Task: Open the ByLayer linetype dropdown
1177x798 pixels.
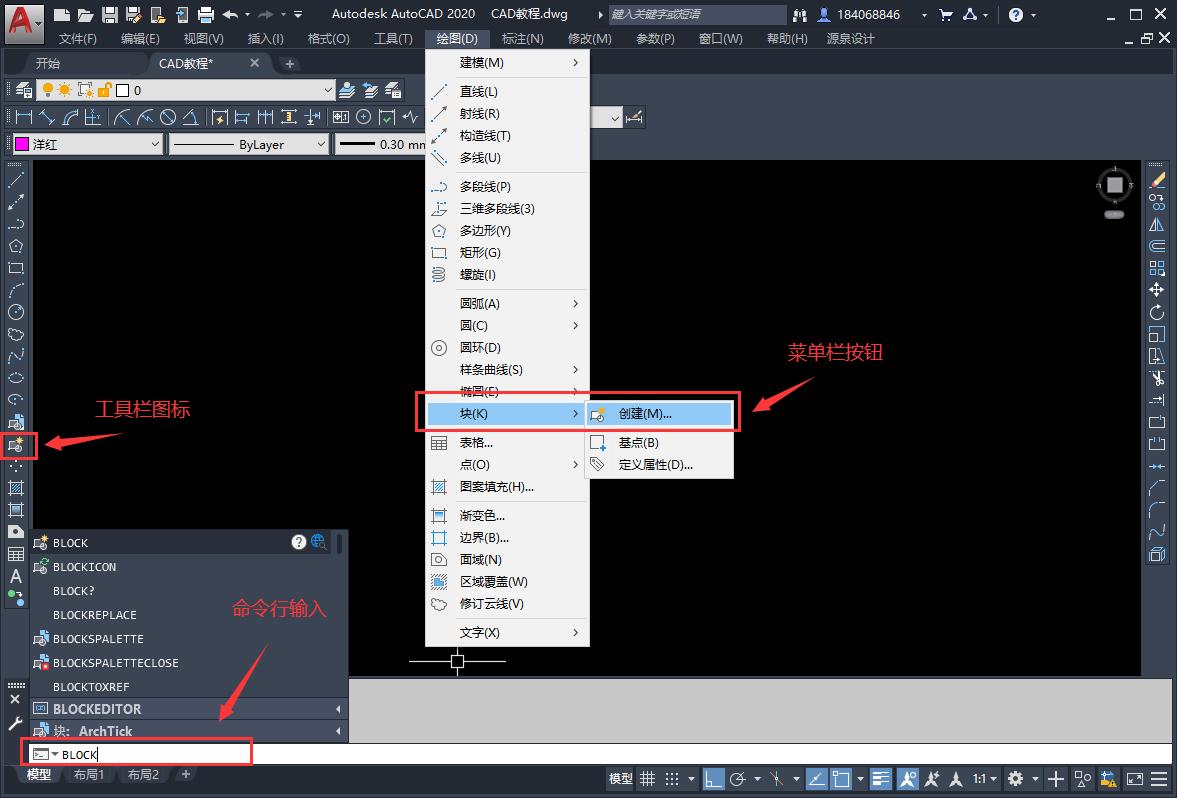Action: click(249, 144)
